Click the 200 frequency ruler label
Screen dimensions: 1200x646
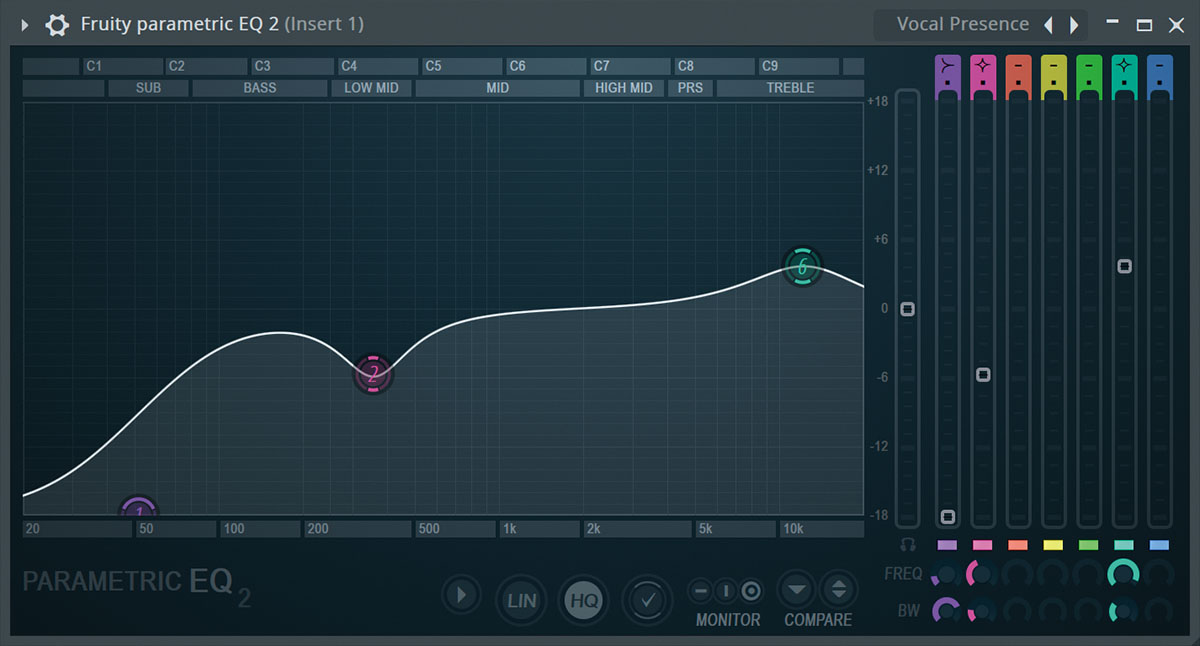coord(358,529)
